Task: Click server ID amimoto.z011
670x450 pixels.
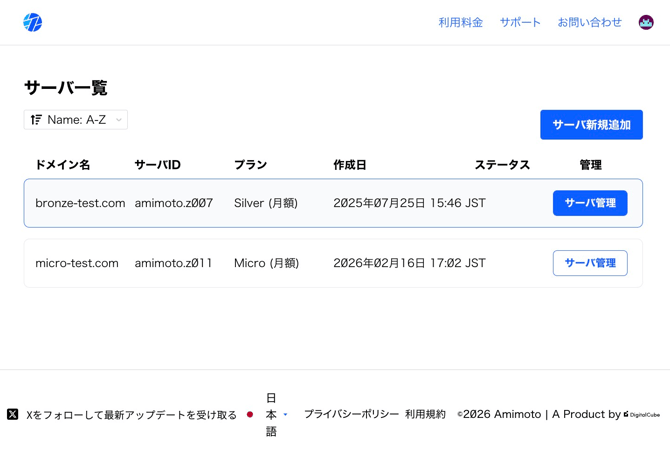Action: coord(173,263)
